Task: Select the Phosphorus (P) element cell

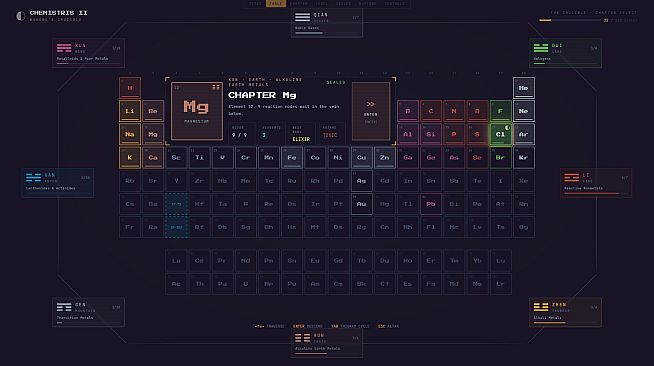Action: tap(454, 134)
